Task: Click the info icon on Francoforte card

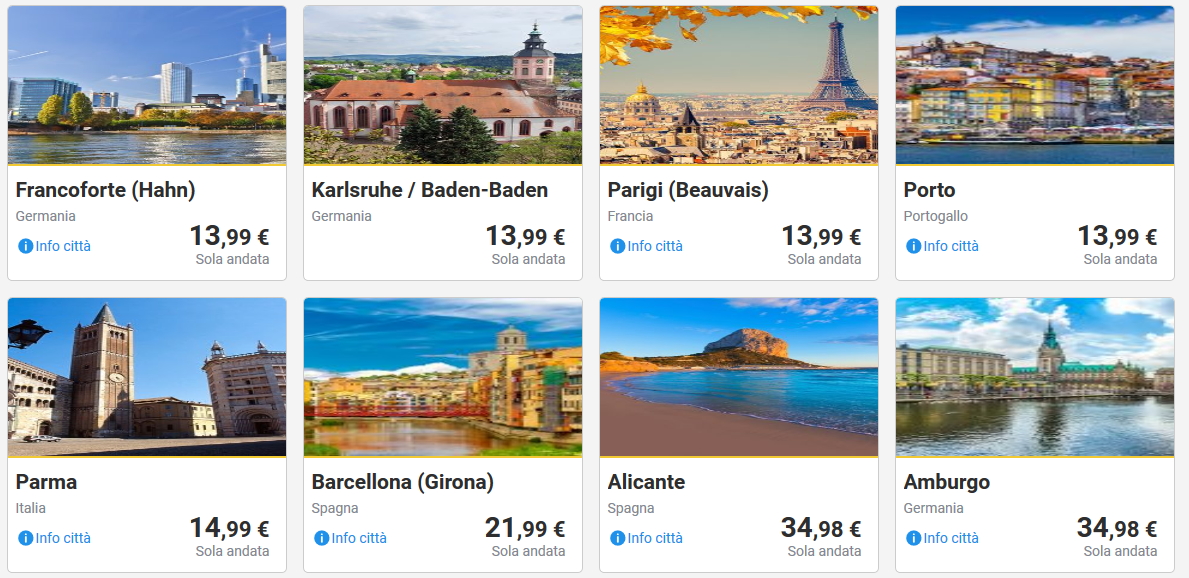Action: pyautogui.click(x=25, y=246)
